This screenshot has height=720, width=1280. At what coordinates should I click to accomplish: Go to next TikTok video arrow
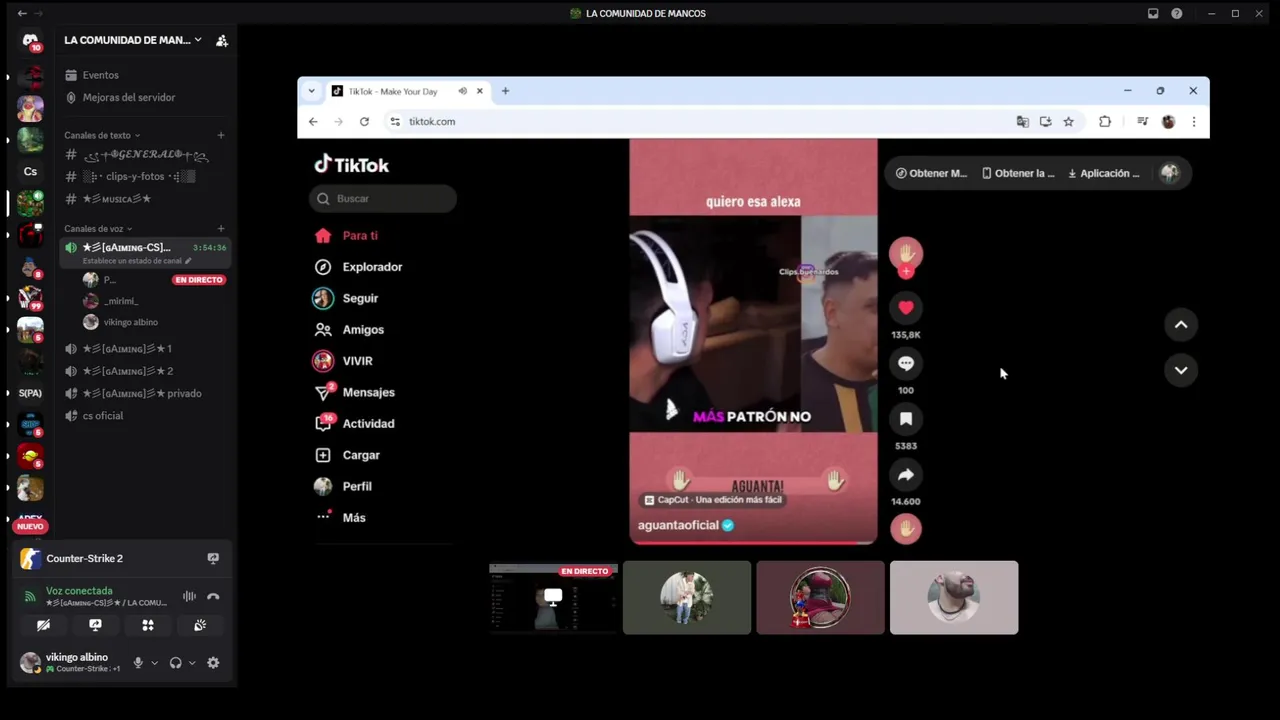coord(1181,370)
